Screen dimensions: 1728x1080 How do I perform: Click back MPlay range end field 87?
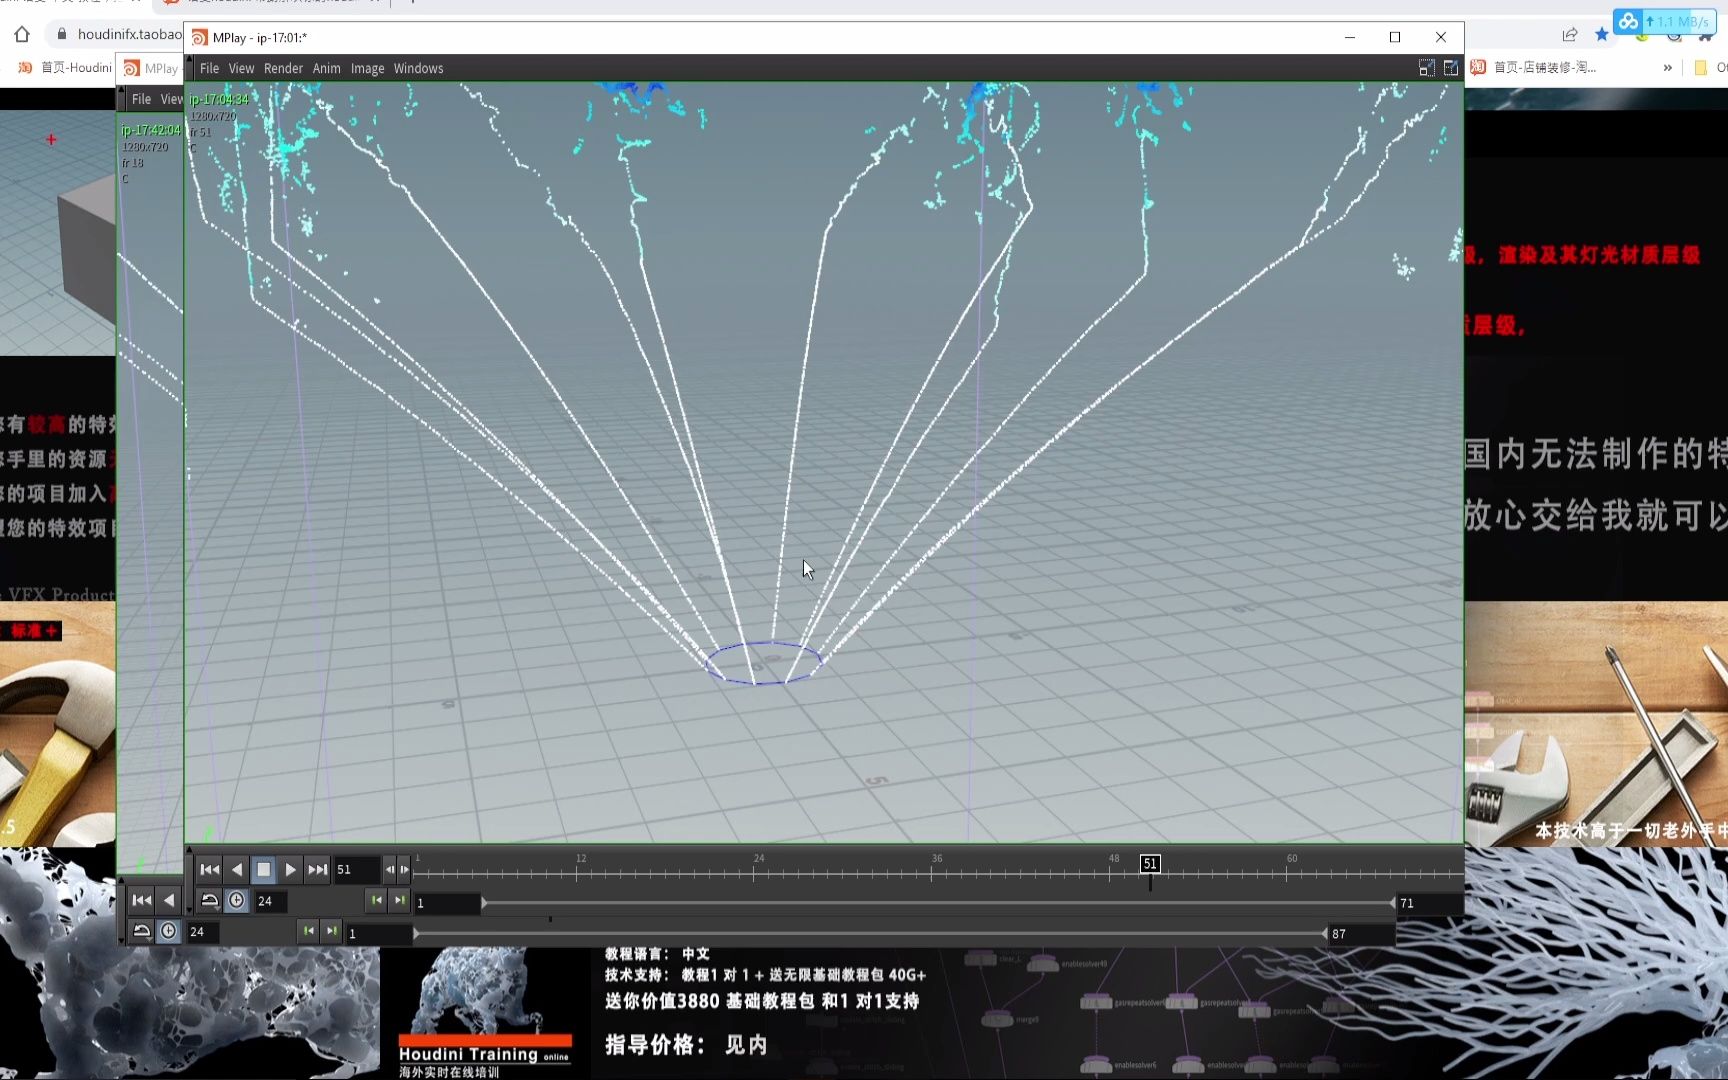pos(1360,934)
